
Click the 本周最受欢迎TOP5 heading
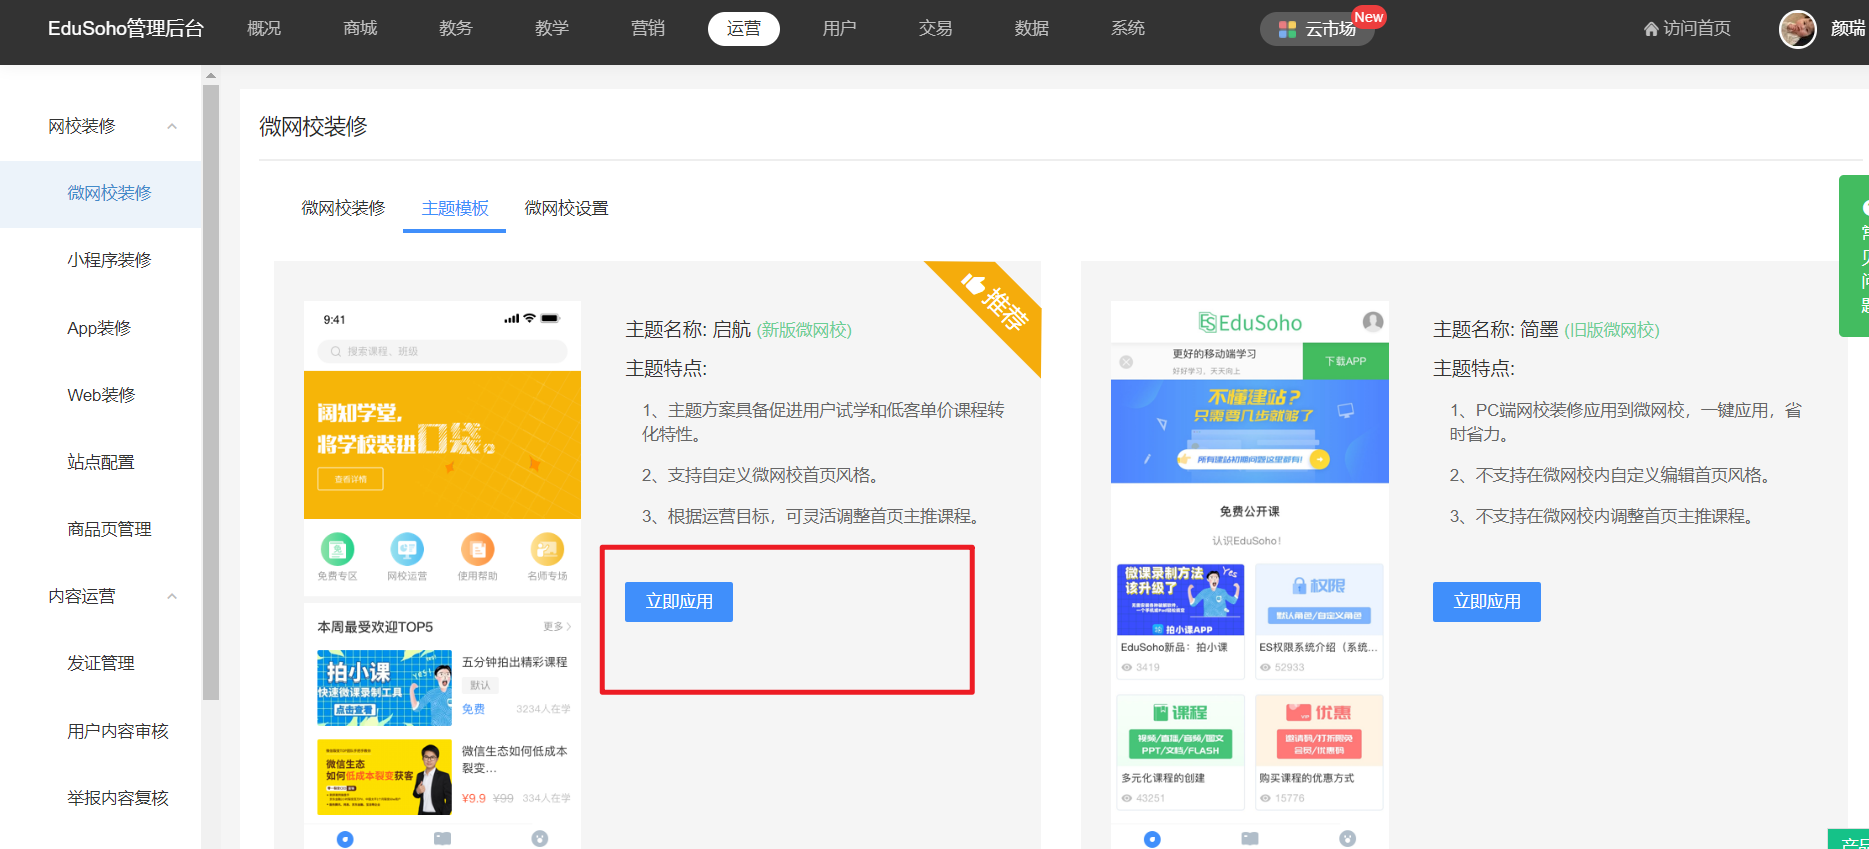pos(375,627)
